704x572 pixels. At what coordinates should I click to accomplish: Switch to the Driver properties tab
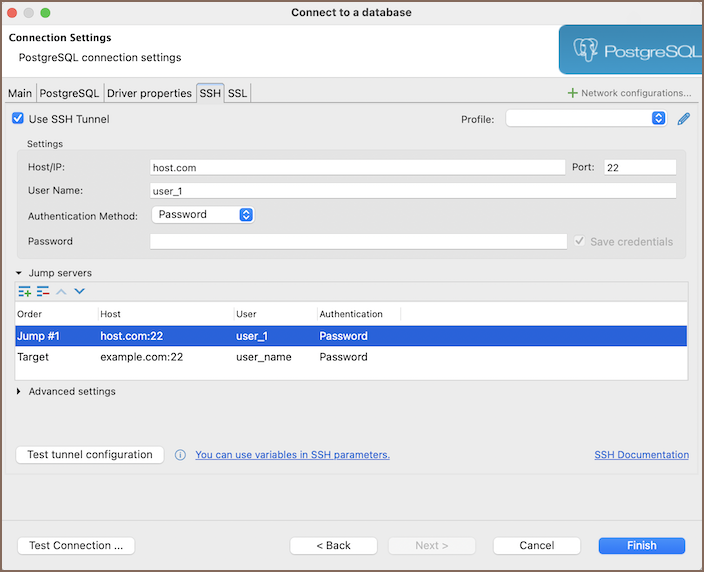[x=149, y=93]
